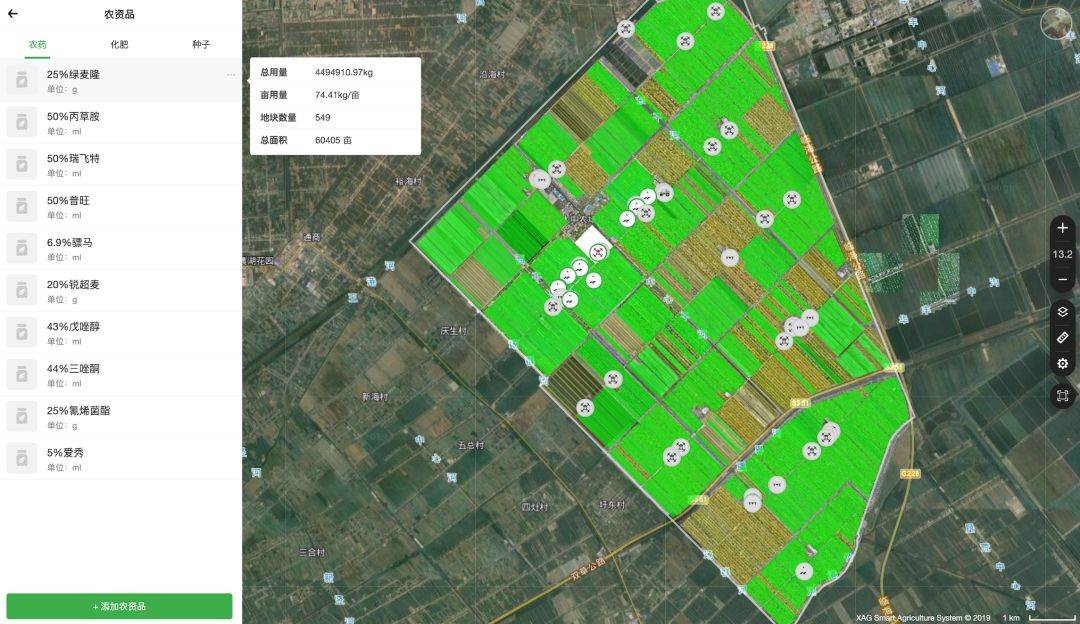Click the white highlighted field block on map
Screen dimensions: 1080x624
coord(595,246)
